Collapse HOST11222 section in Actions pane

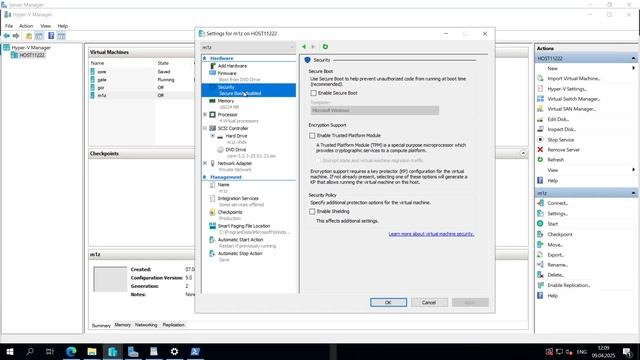click(633, 58)
